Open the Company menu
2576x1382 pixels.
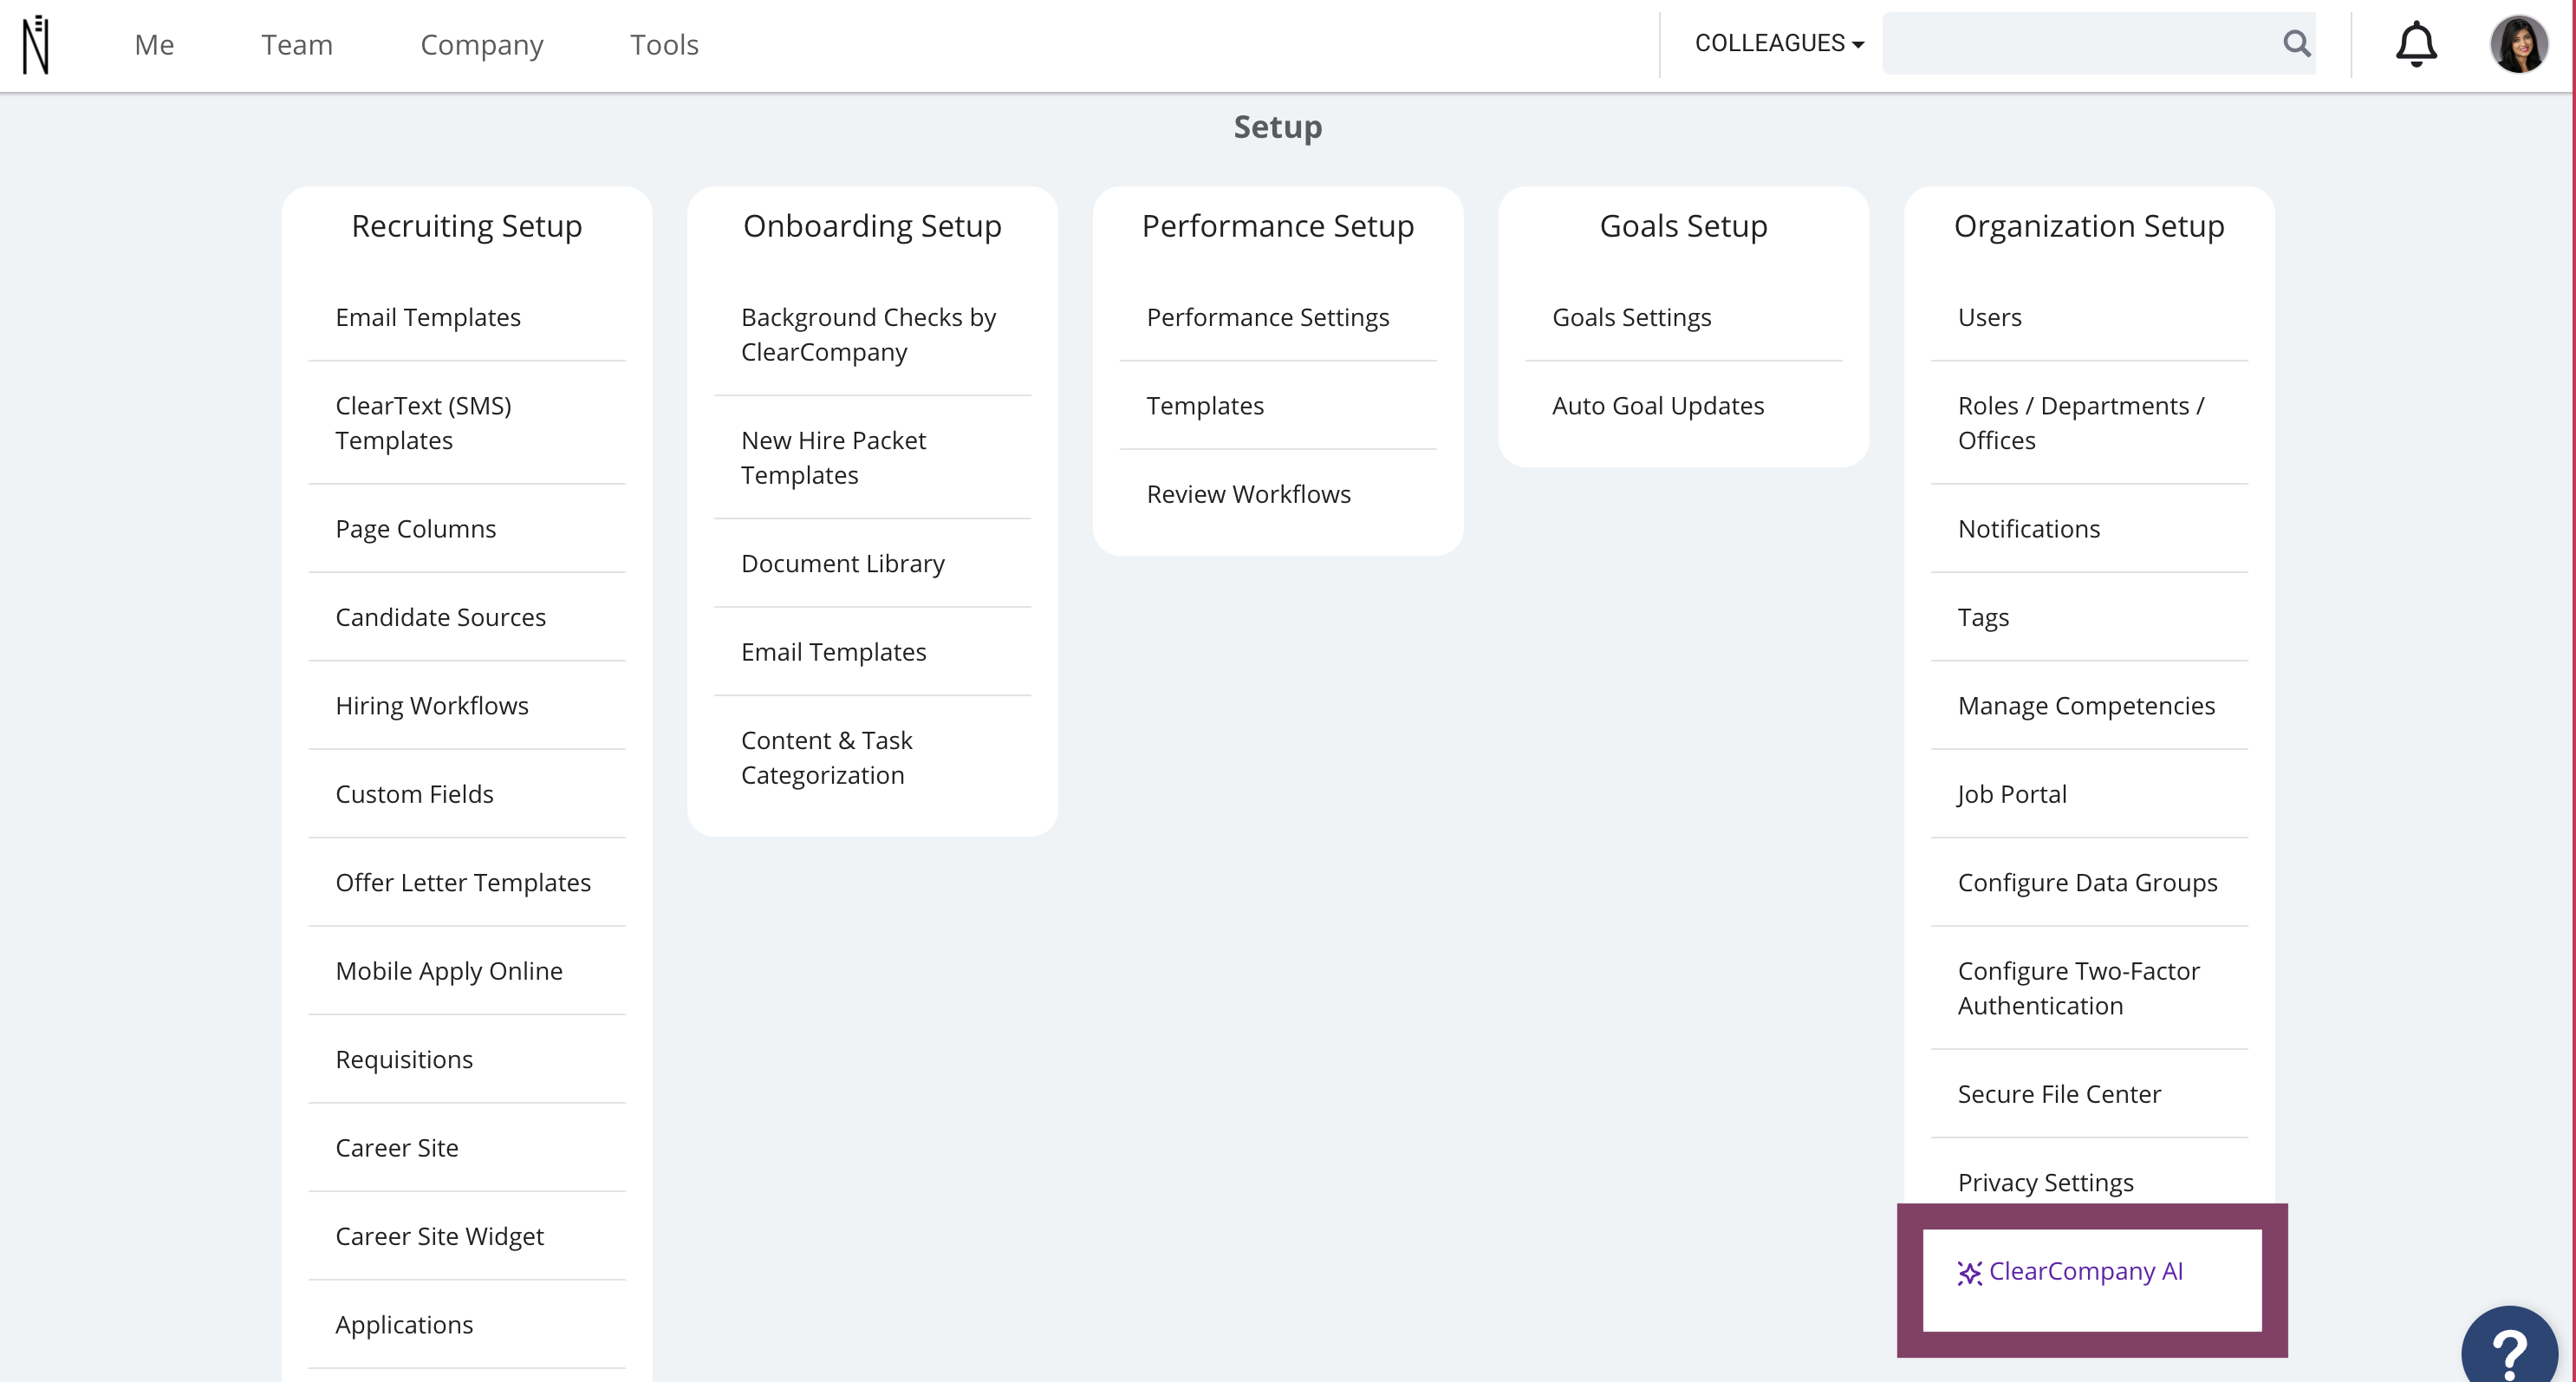tap(482, 45)
